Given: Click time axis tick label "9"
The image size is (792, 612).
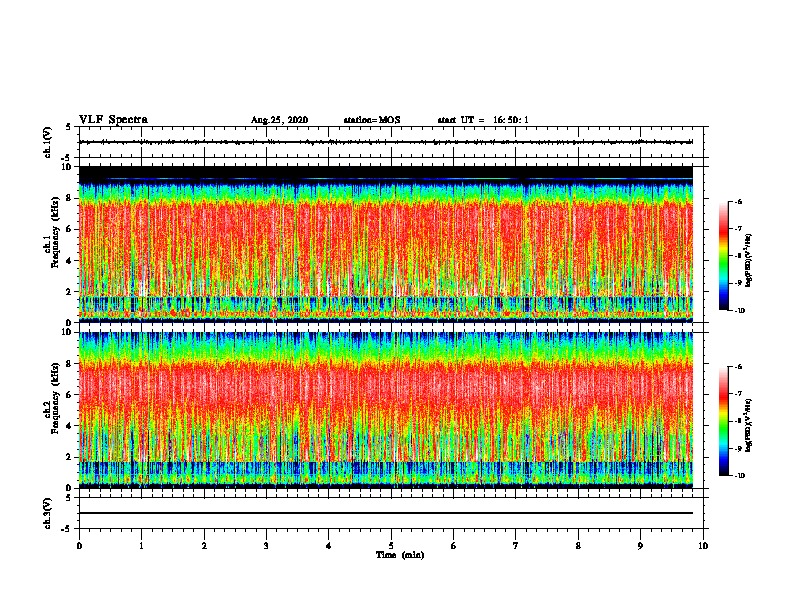Looking at the screenshot, I should [x=640, y=545].
